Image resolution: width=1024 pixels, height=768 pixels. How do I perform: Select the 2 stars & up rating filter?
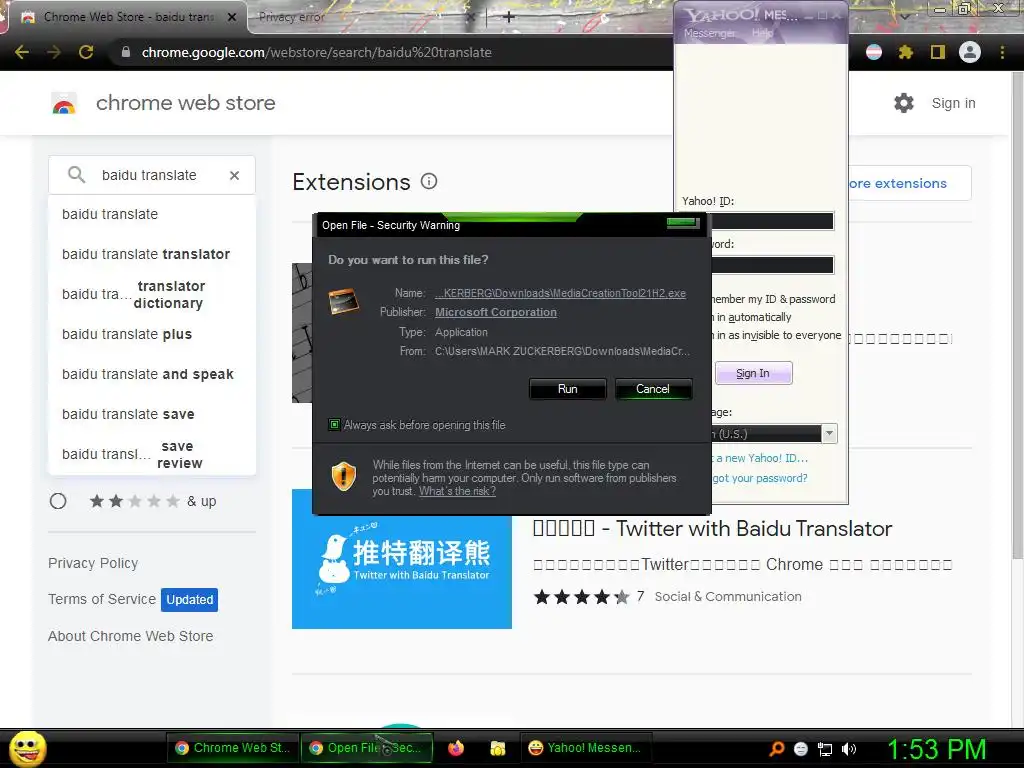58,501
